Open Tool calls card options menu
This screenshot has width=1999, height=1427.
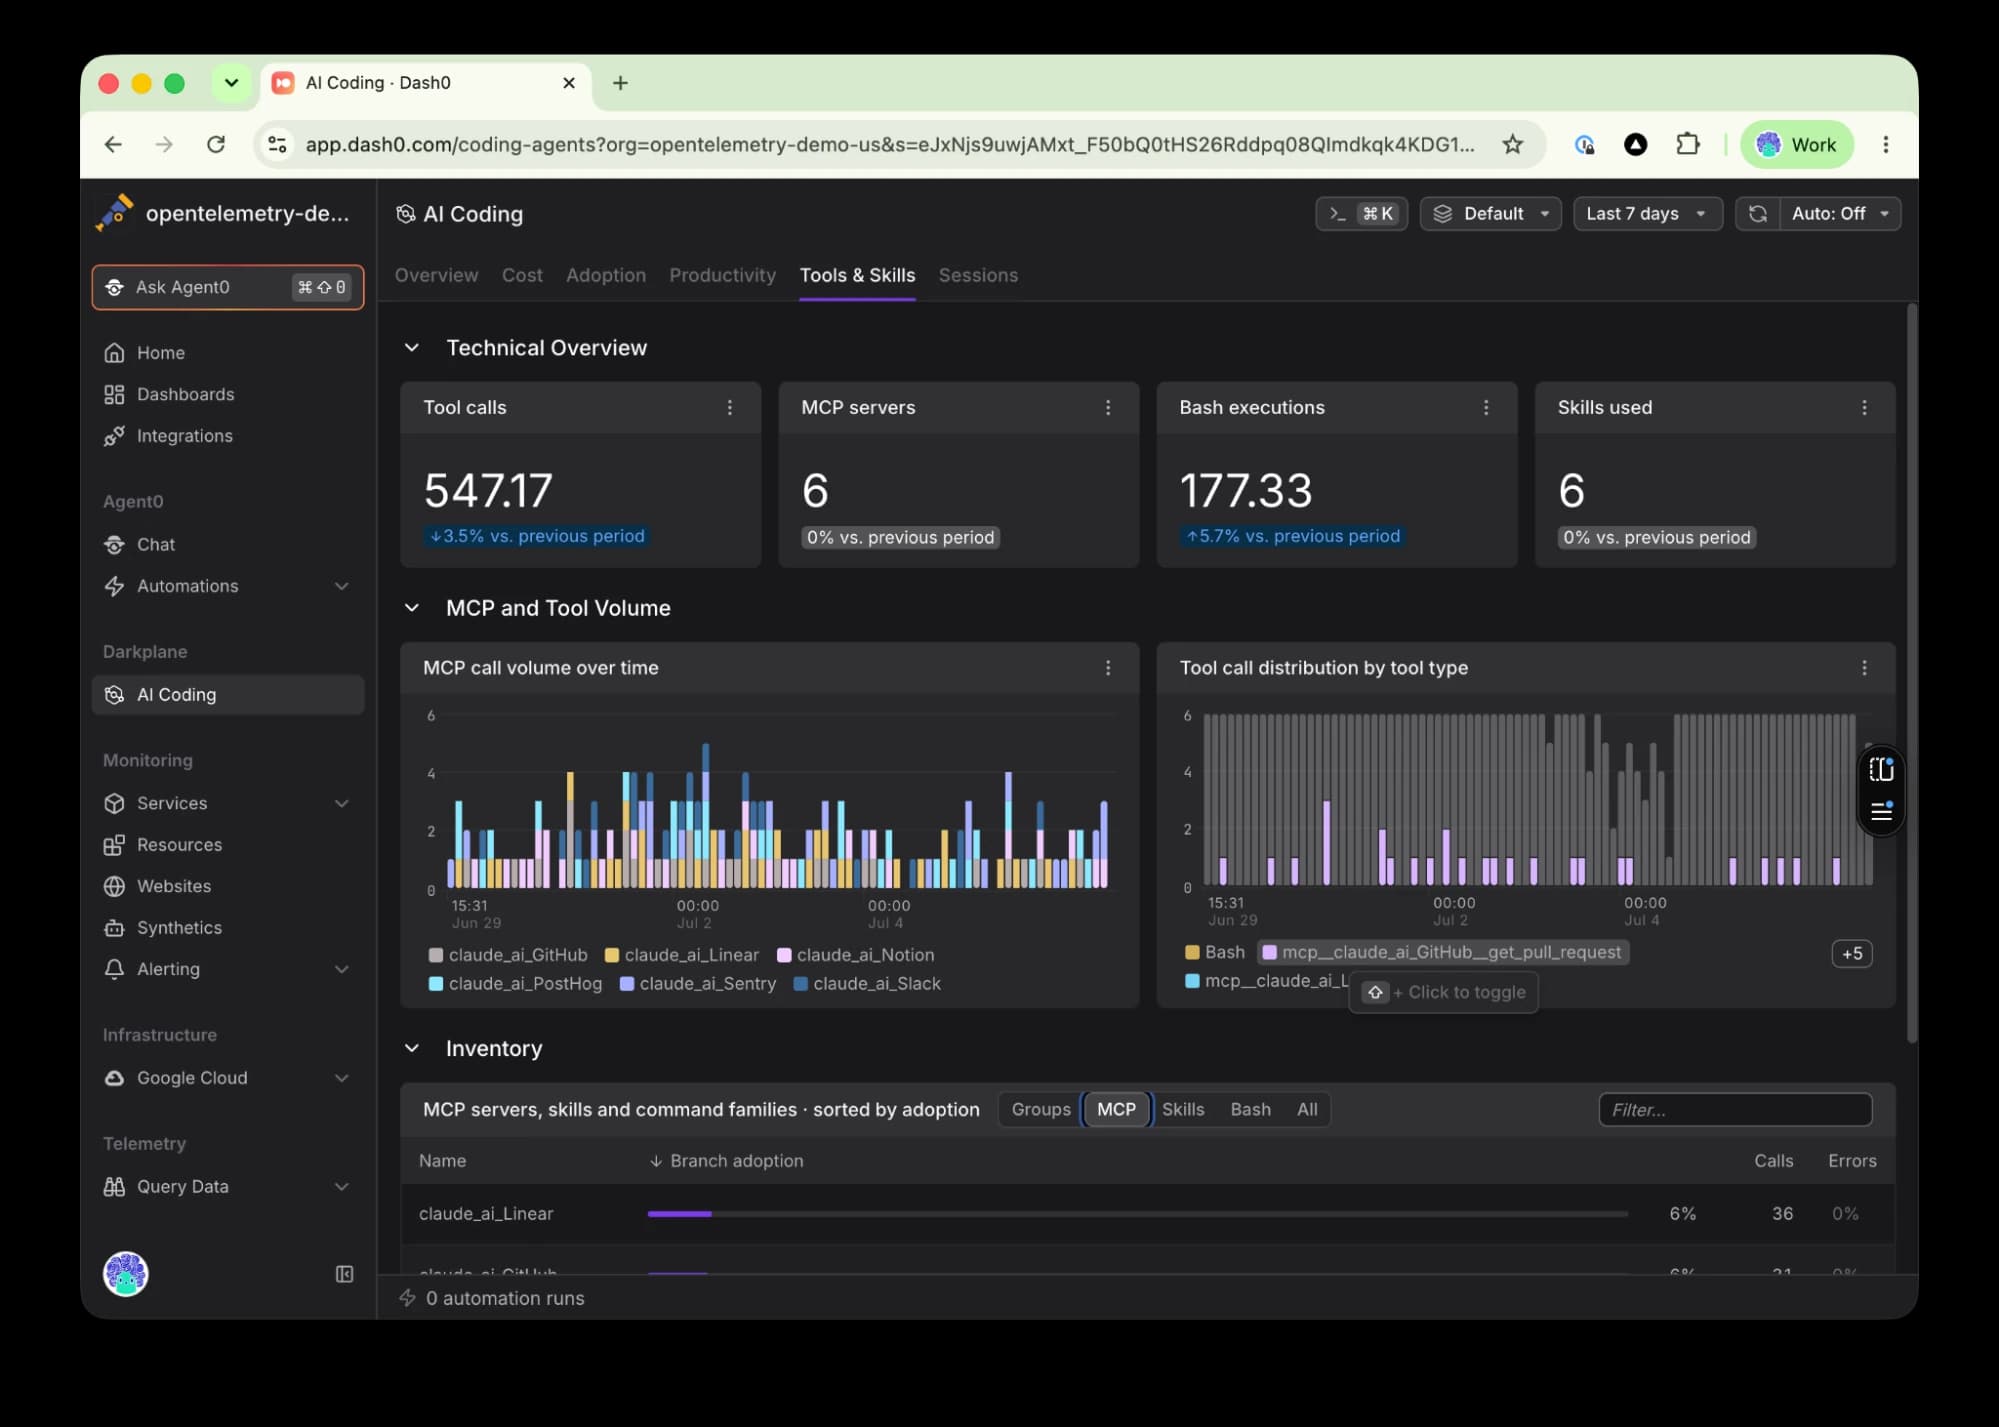(730, 408)
